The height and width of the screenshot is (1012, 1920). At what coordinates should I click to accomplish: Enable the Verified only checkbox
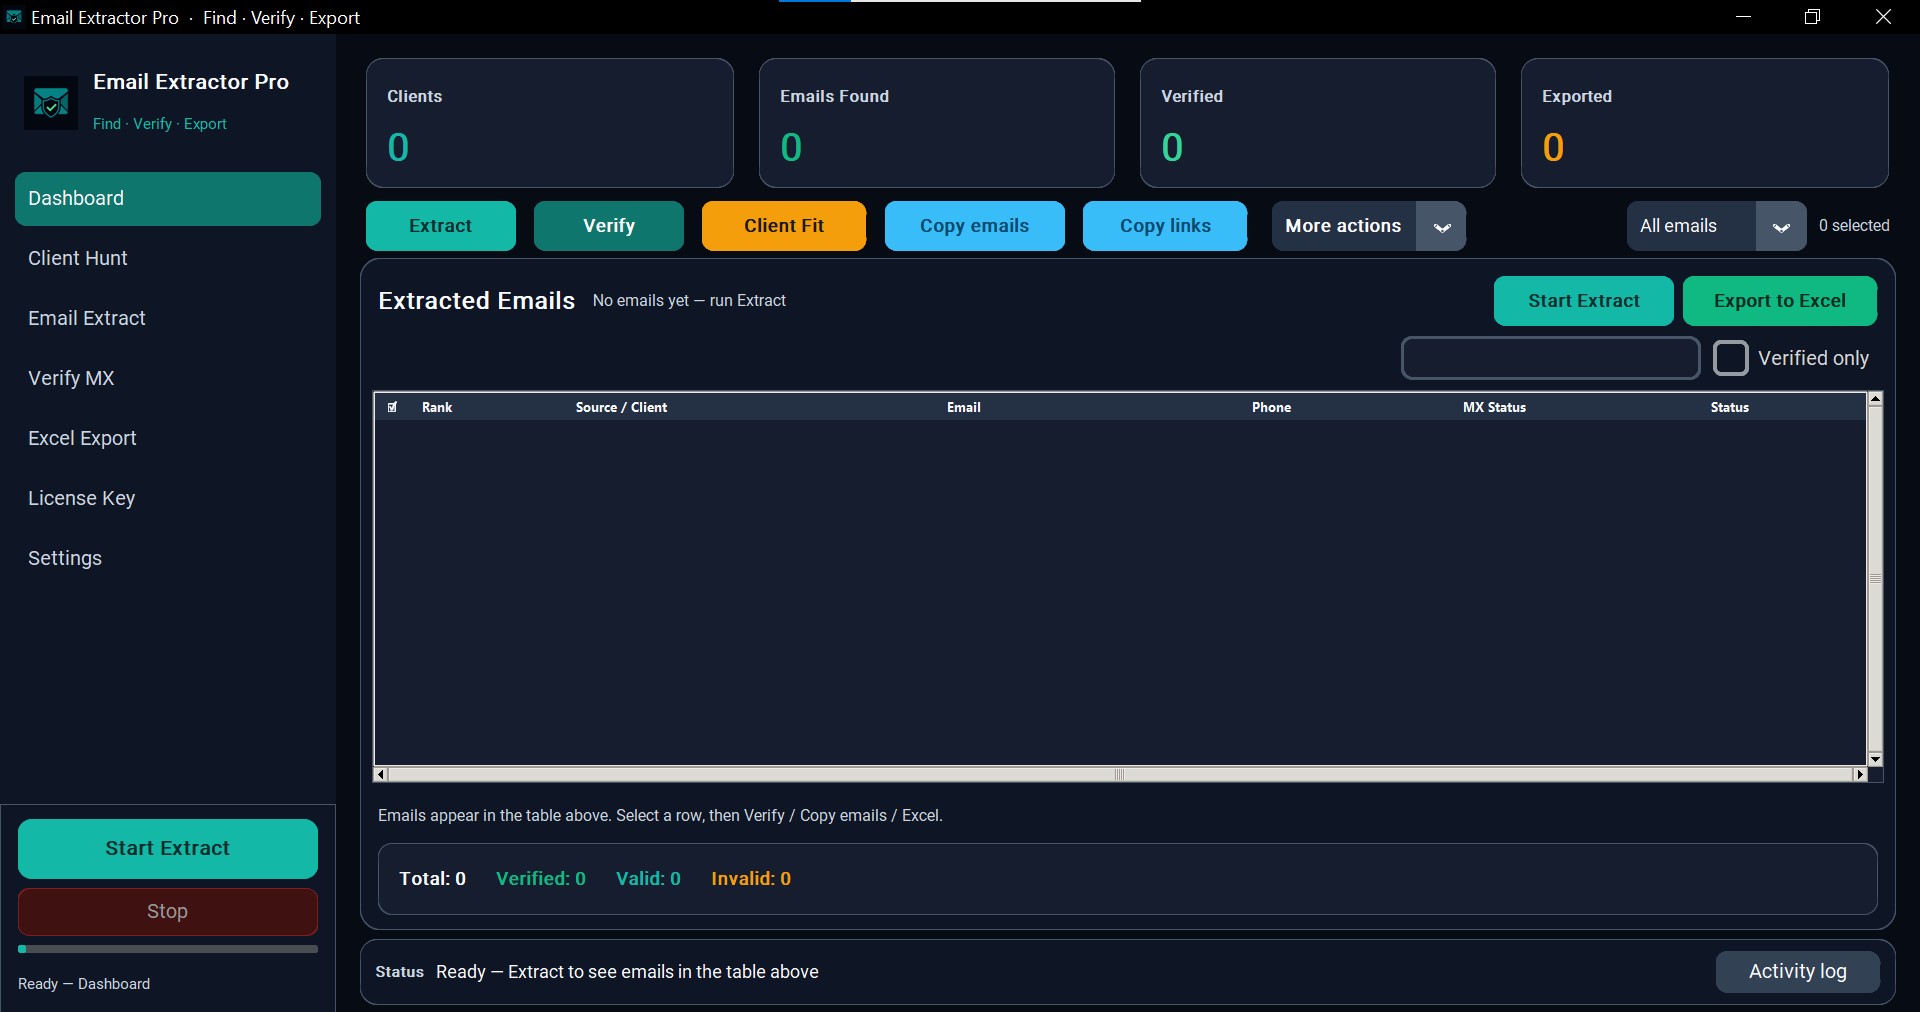tap(1731, 358)
